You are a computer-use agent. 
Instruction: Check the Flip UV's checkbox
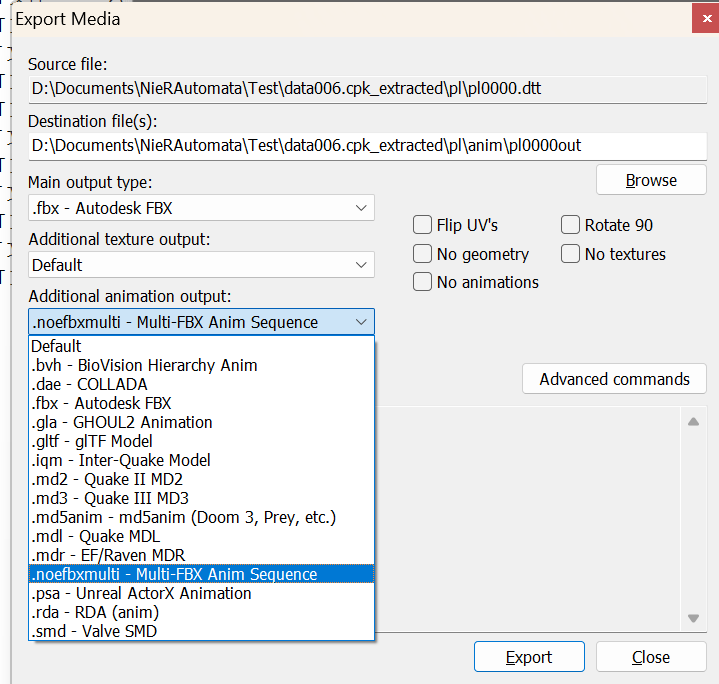[x=422, y=225]
